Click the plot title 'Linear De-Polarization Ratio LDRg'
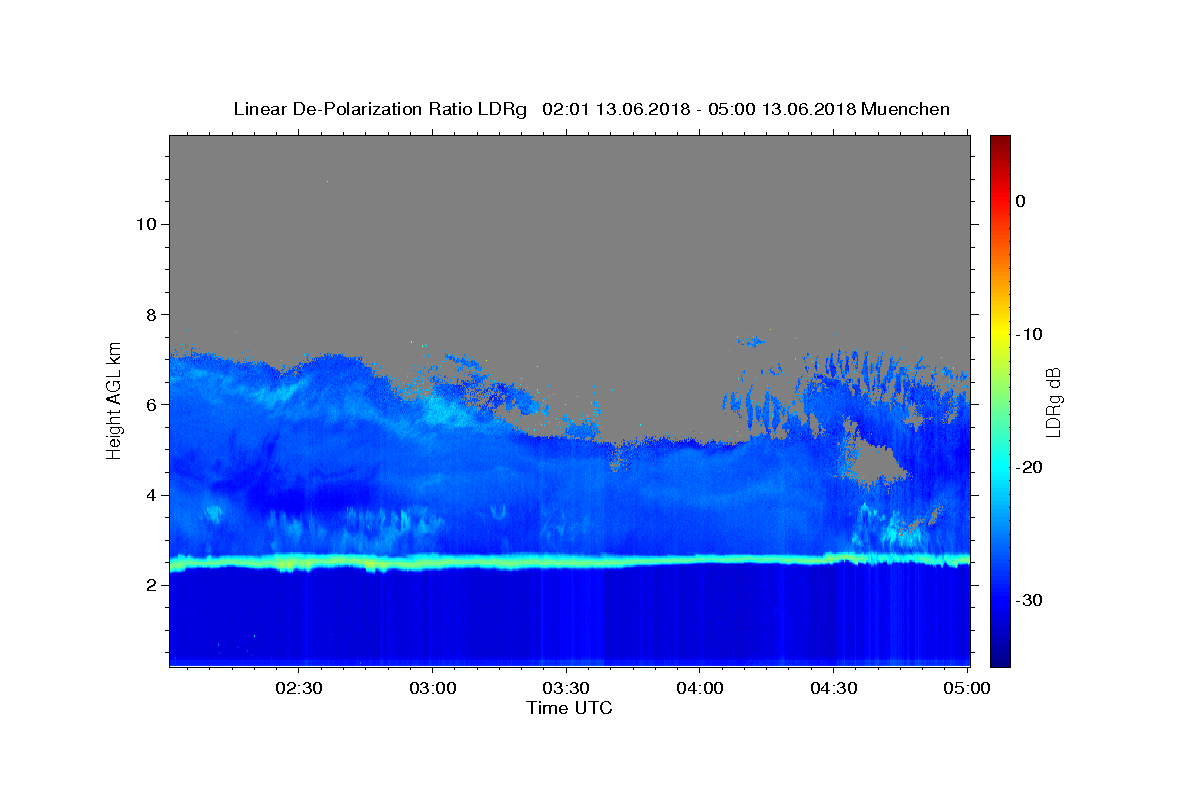Screen dimensions: 1200x800 pyautogui.click(x=380, y=109)
